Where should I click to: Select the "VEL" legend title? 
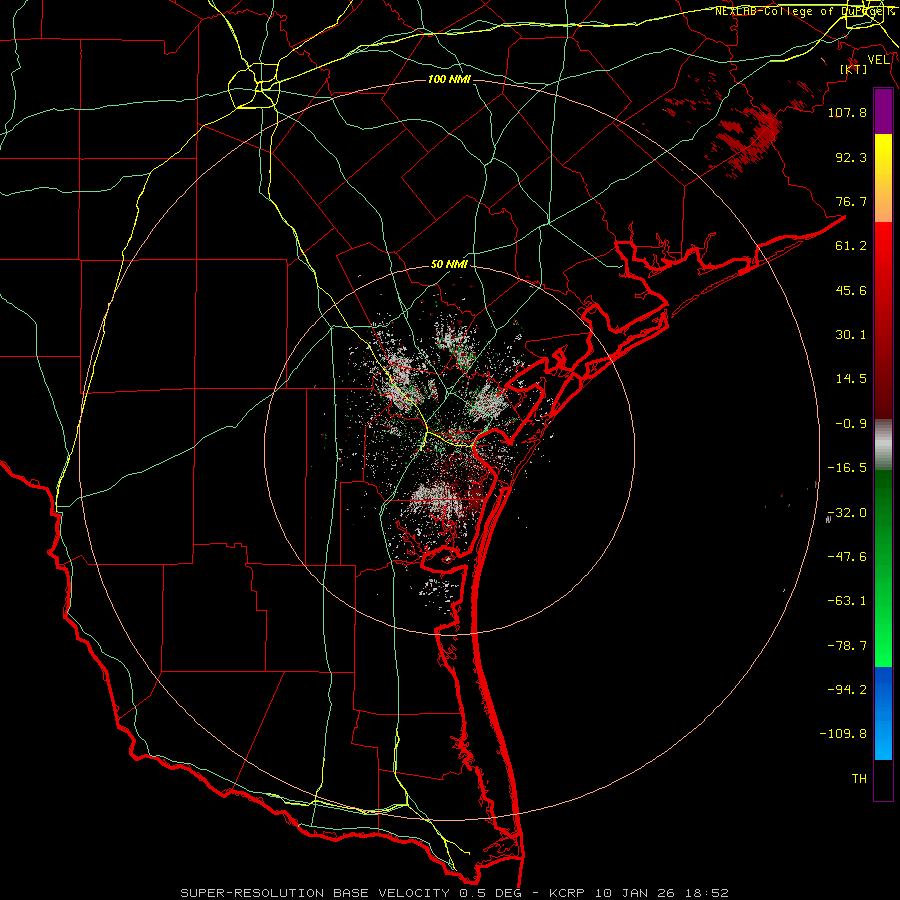pyautogui.click(x=879, y=59)
